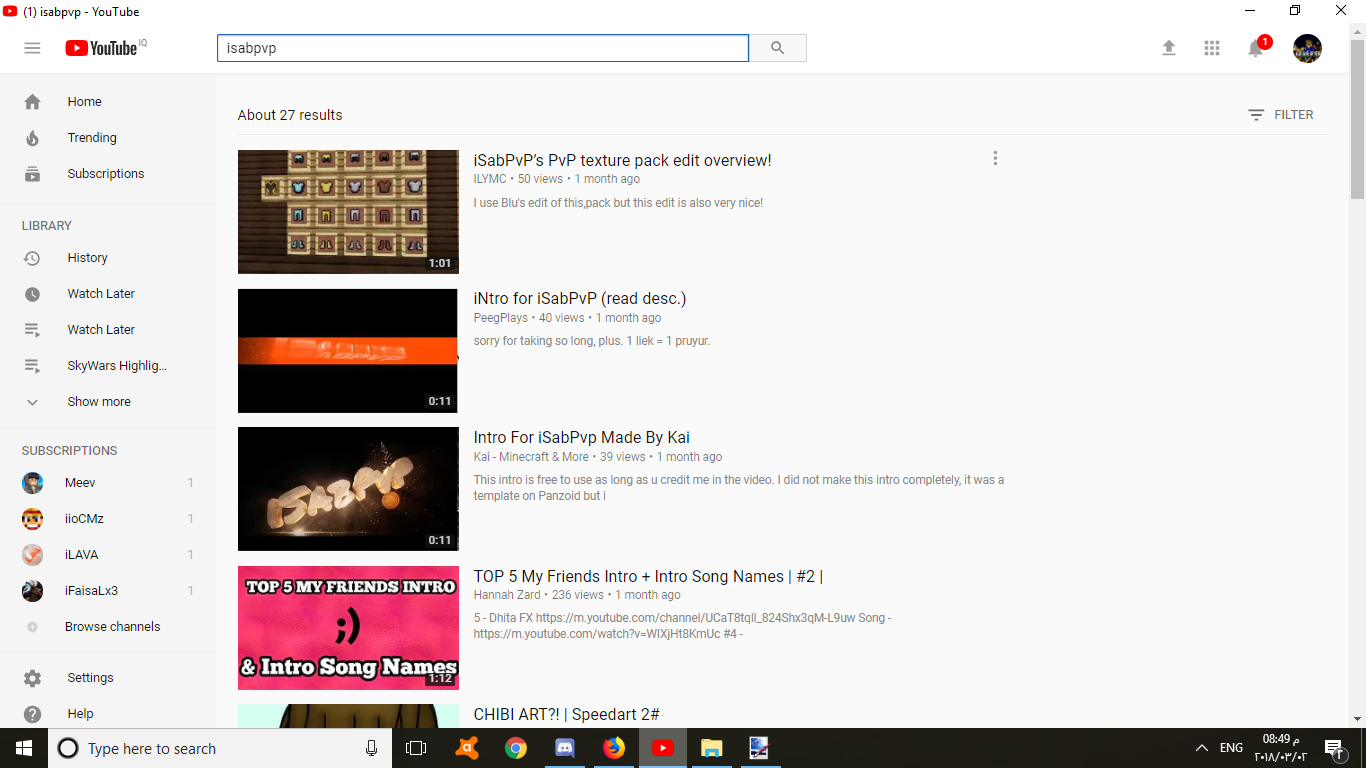Click the YouTube logo
Screen dimensions: 1366x768
tap(102, 48)
